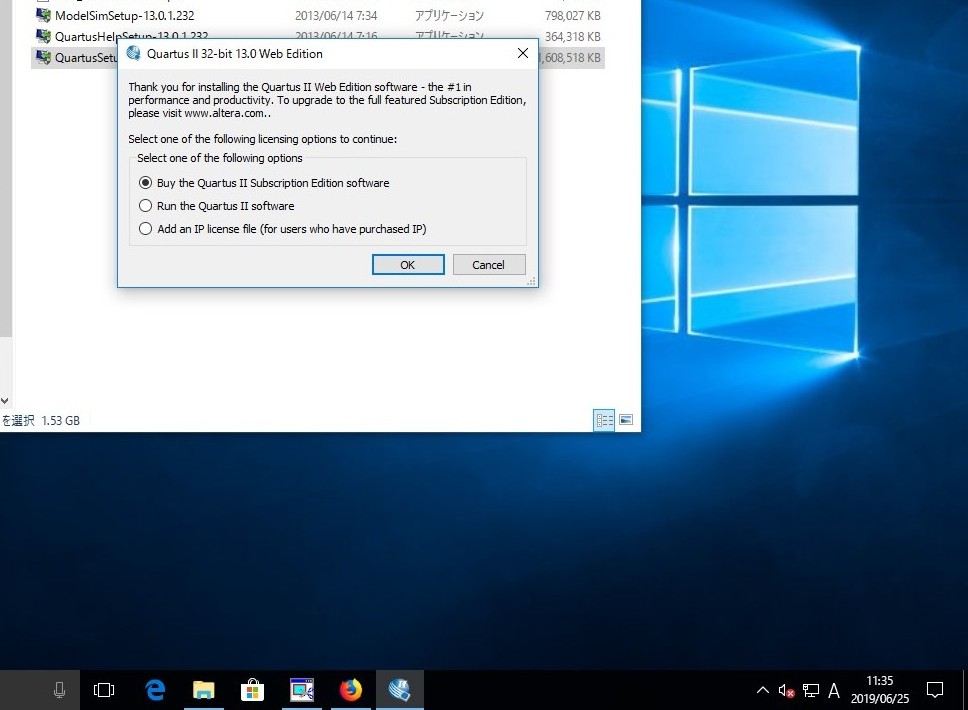Open the network status tray icon

[811, 690]
